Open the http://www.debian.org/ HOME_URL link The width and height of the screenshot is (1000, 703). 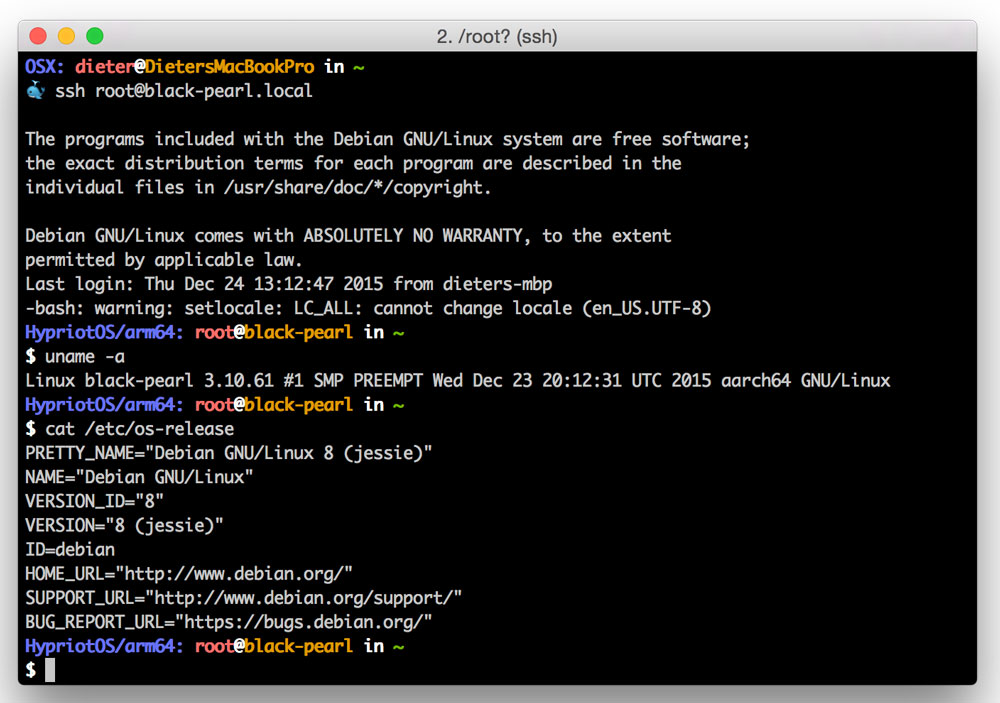point(234,574)
